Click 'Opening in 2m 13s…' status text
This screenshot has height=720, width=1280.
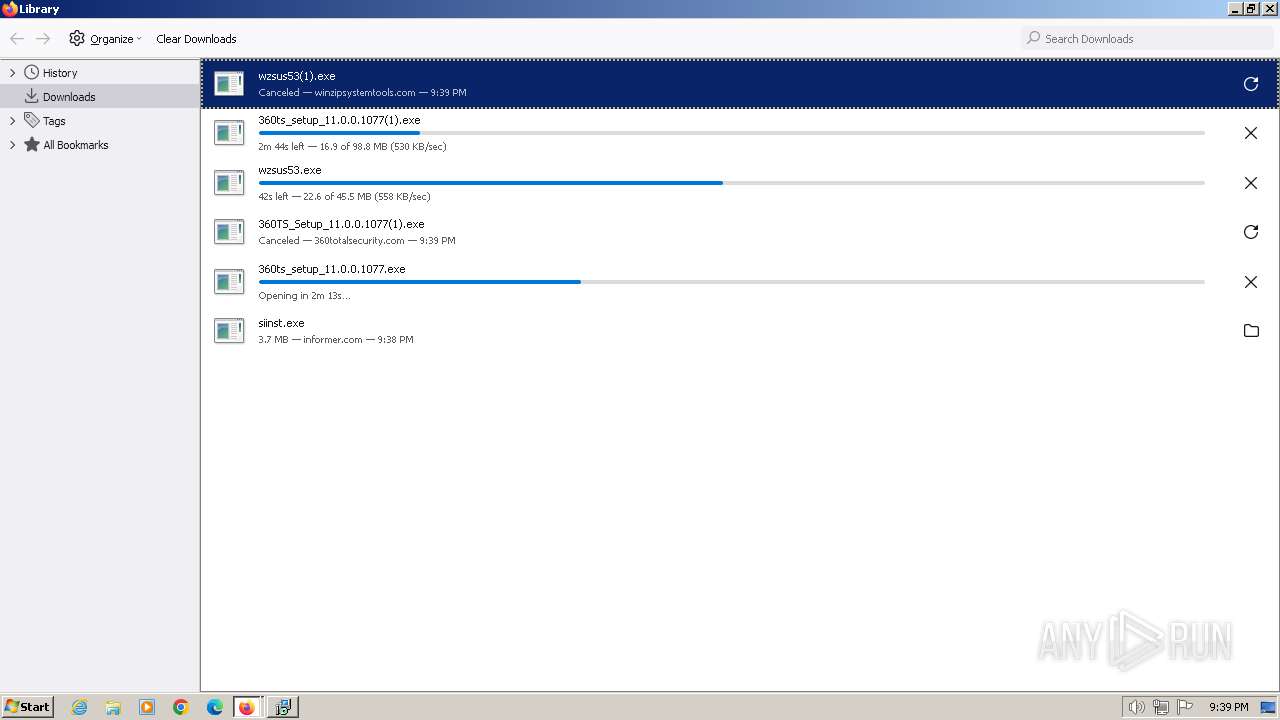(304, 295)
